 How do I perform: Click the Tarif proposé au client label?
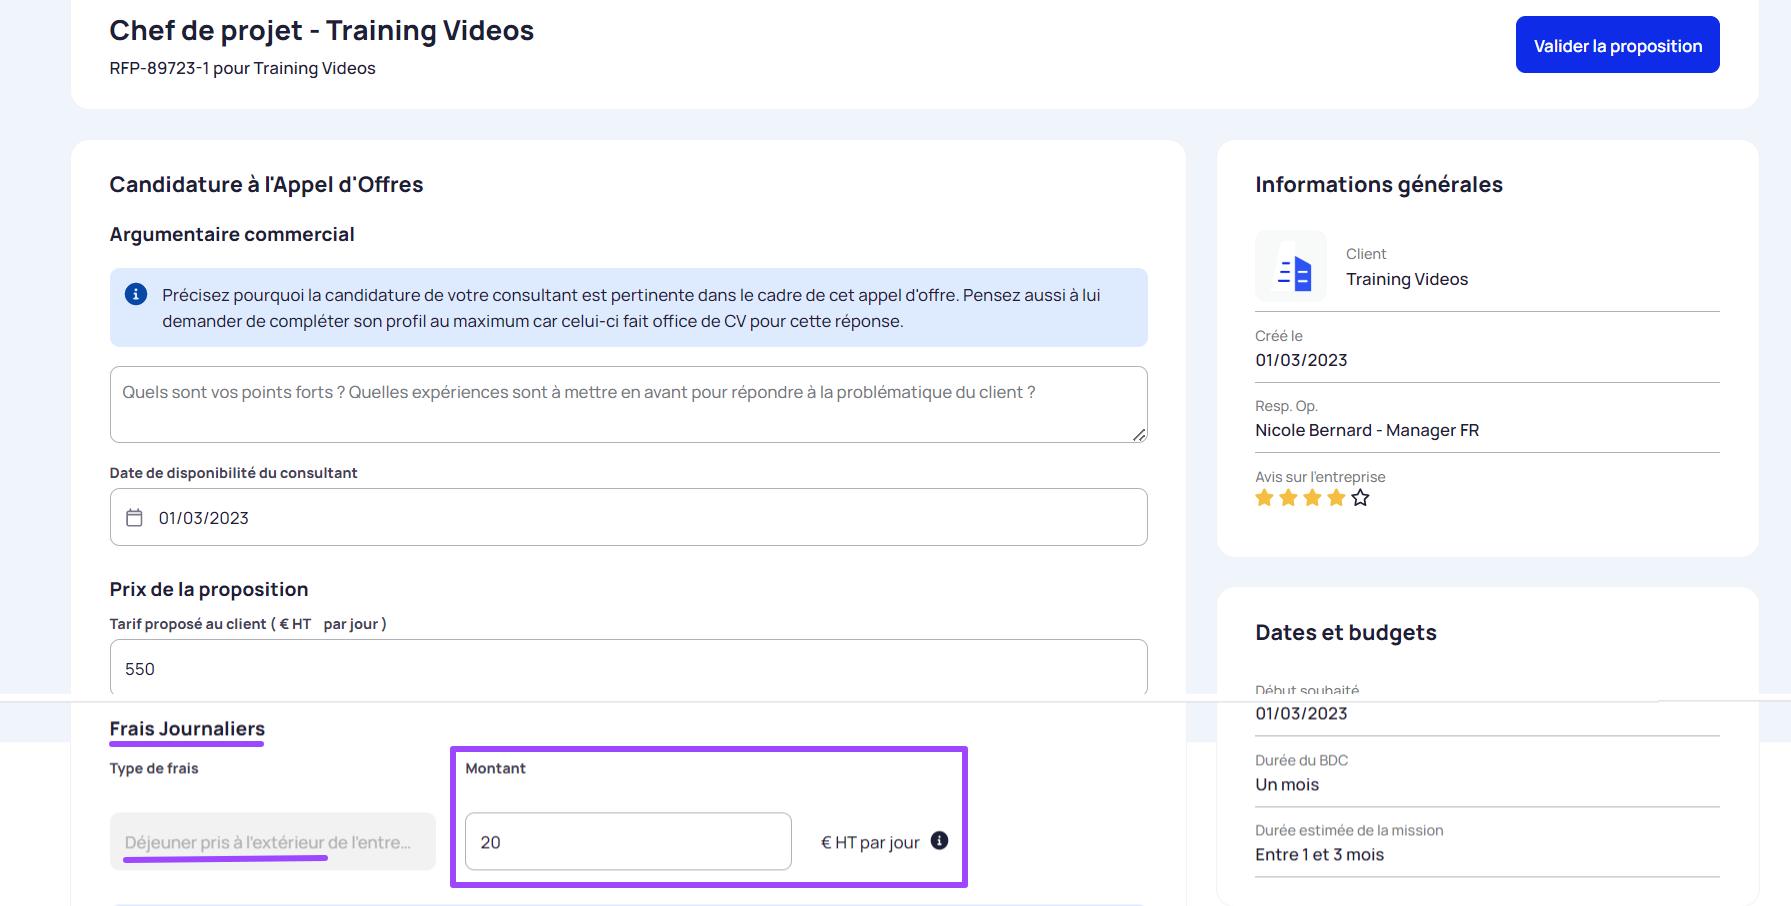pos(248,624)
